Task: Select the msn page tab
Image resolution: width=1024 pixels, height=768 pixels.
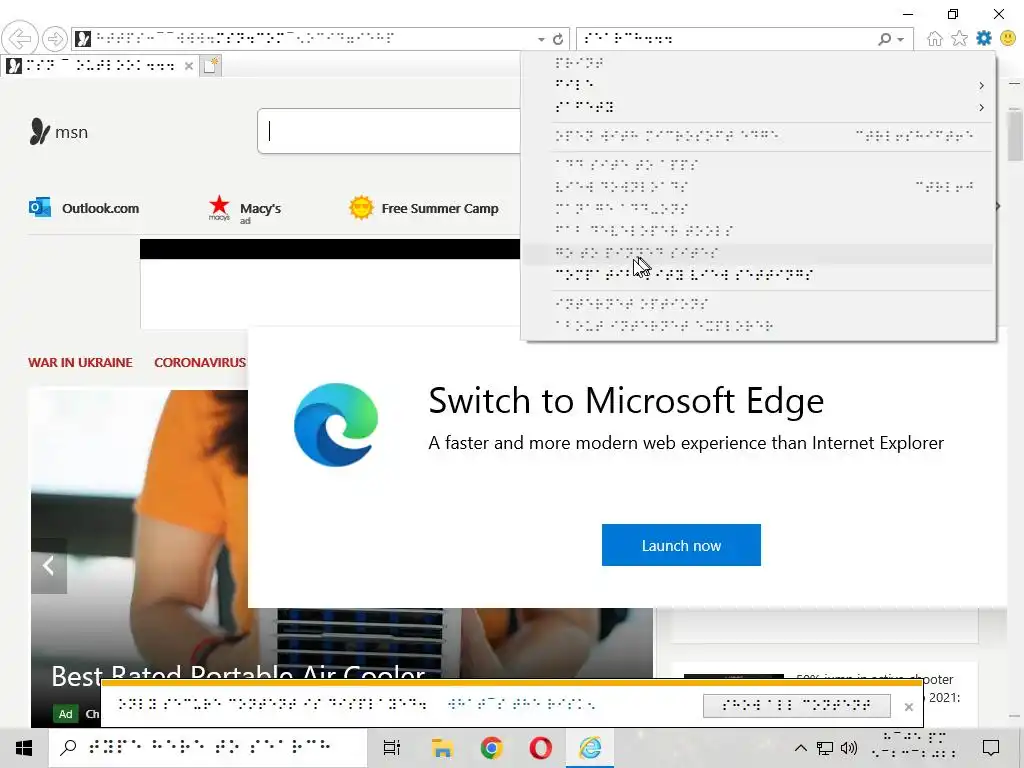Action: [x=99, y=66]
